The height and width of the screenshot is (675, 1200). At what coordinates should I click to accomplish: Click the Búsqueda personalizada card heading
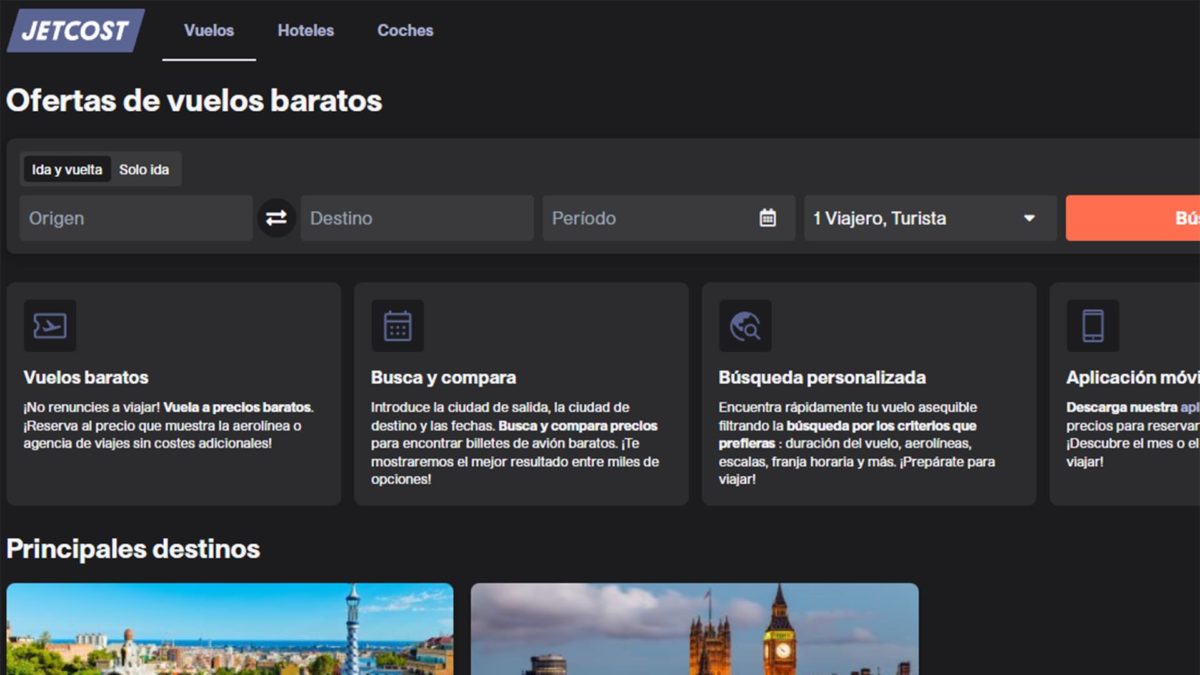[x=822, y=377]
